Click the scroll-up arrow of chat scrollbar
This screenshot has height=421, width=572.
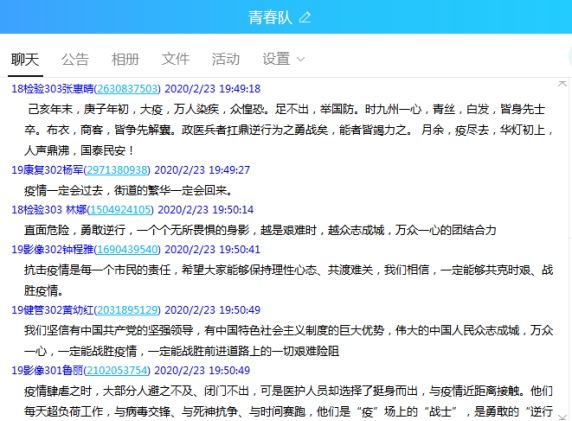562,84
